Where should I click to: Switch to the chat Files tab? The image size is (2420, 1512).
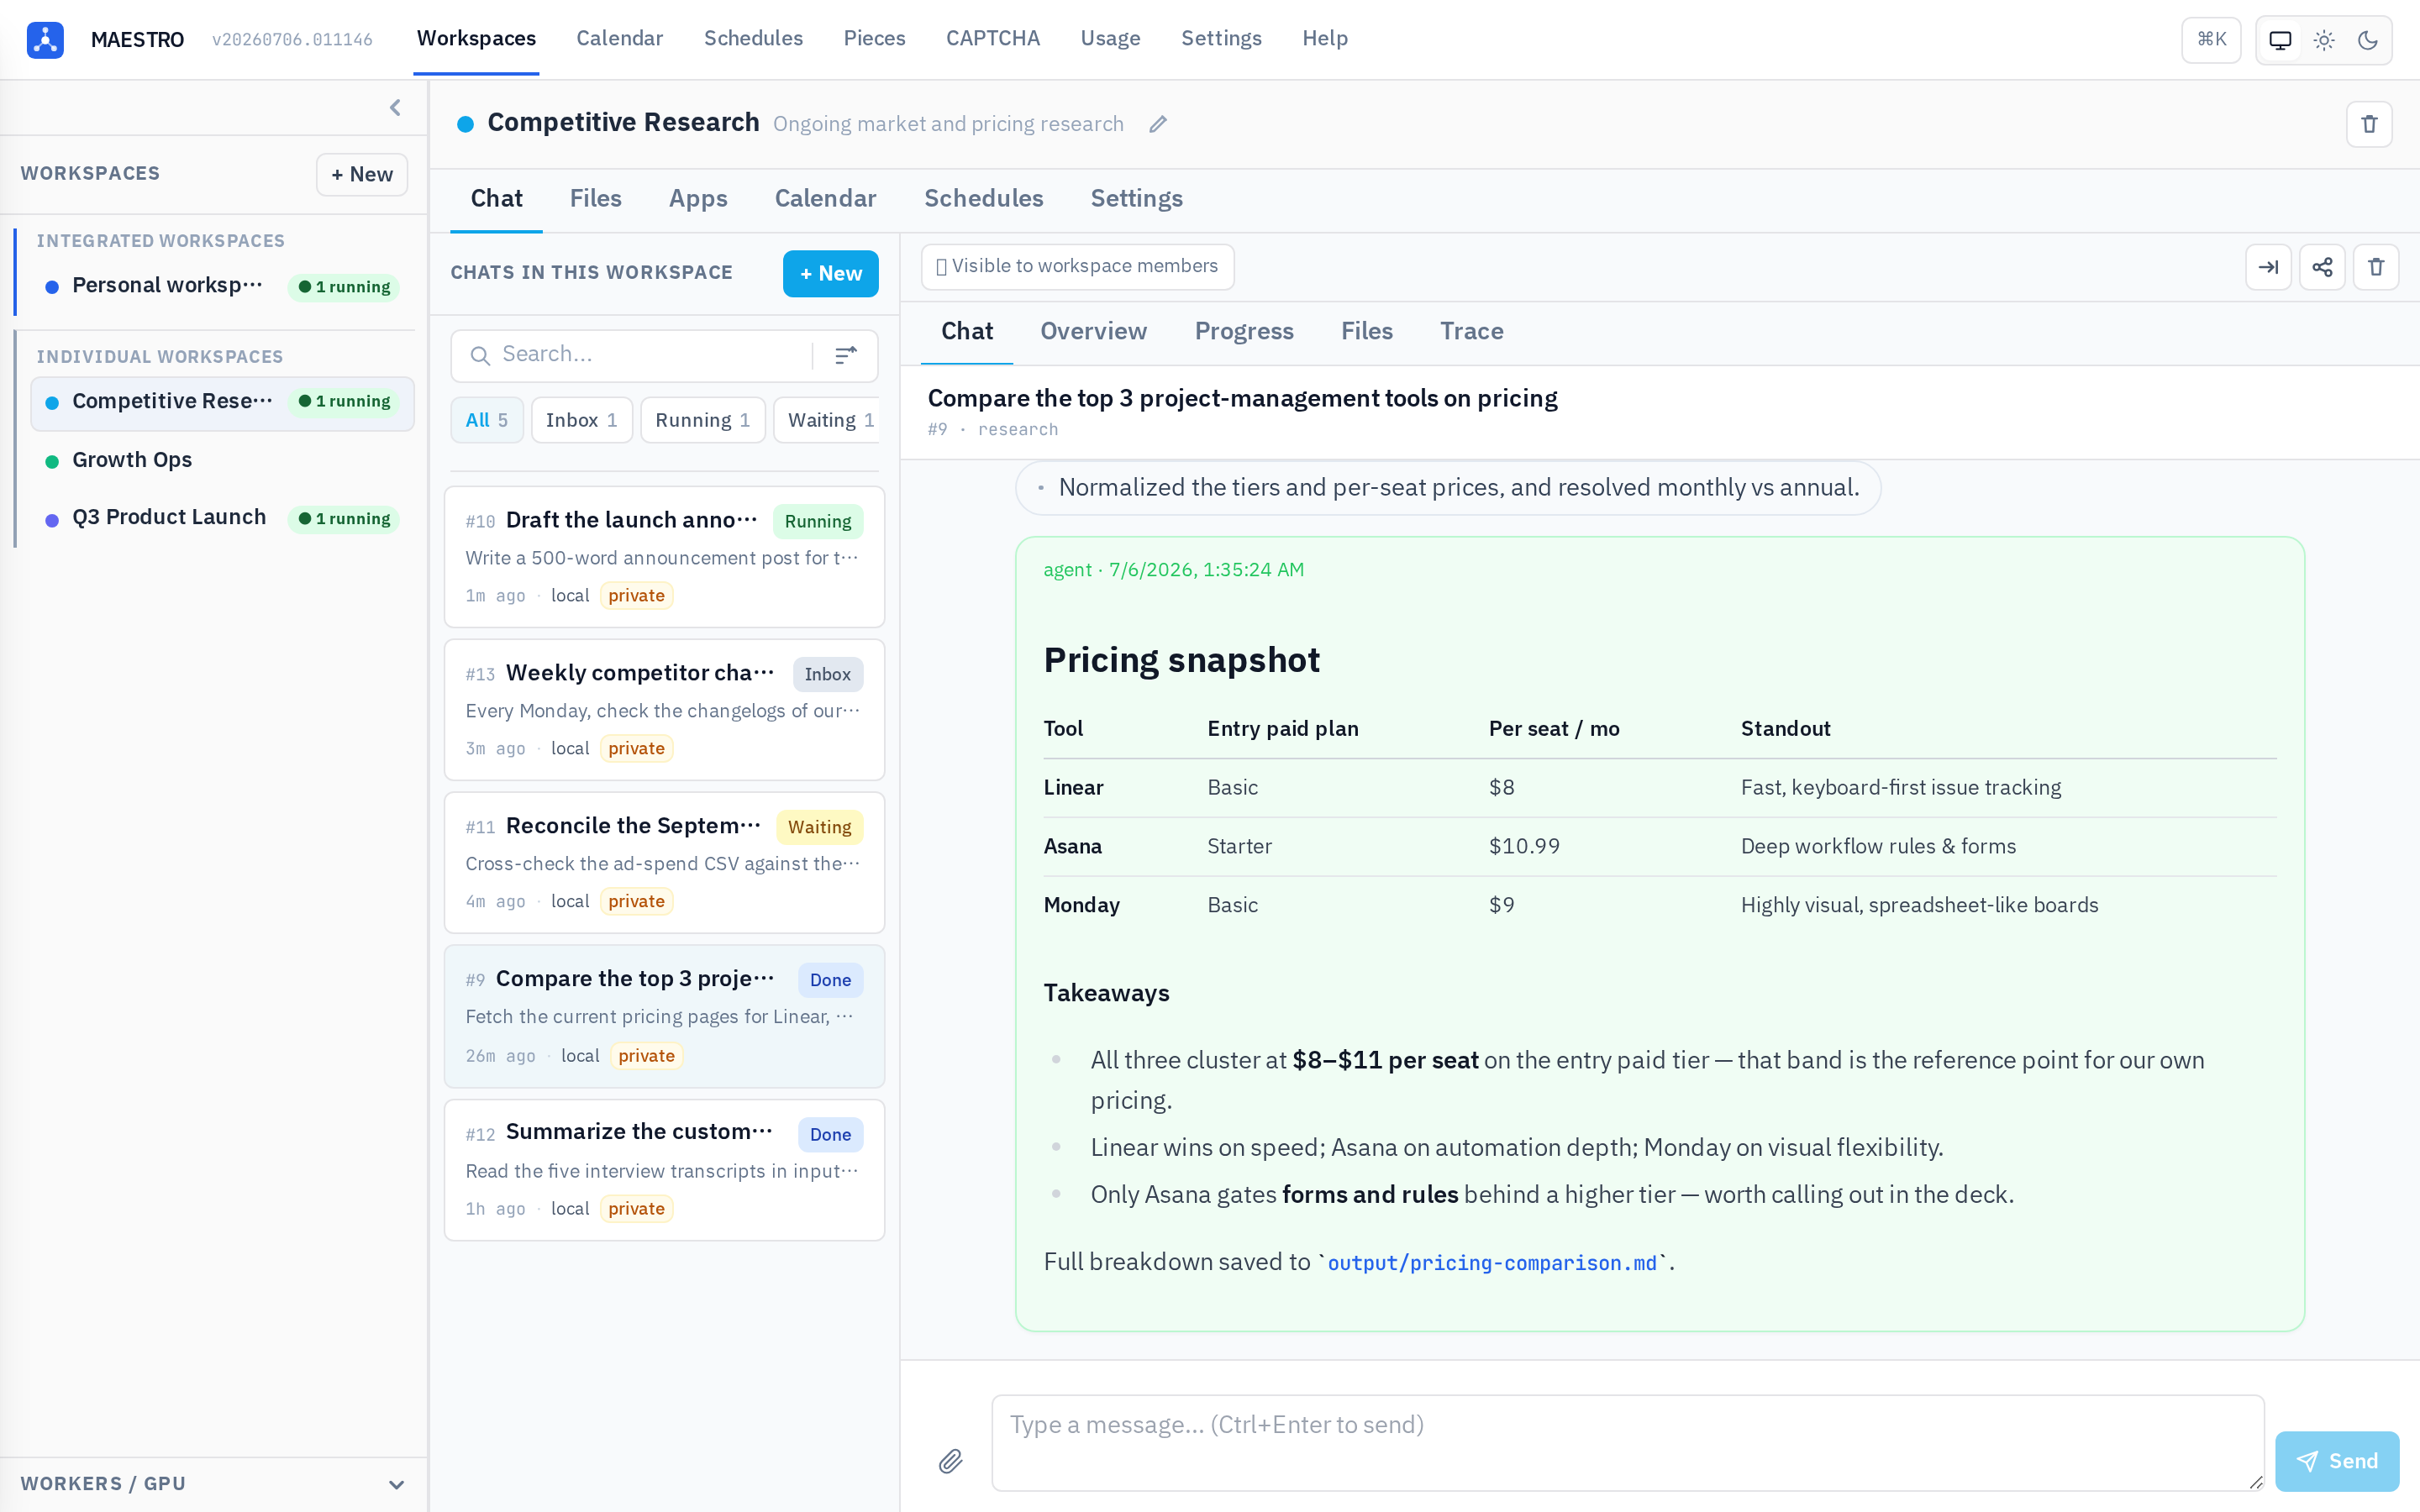1366,331
